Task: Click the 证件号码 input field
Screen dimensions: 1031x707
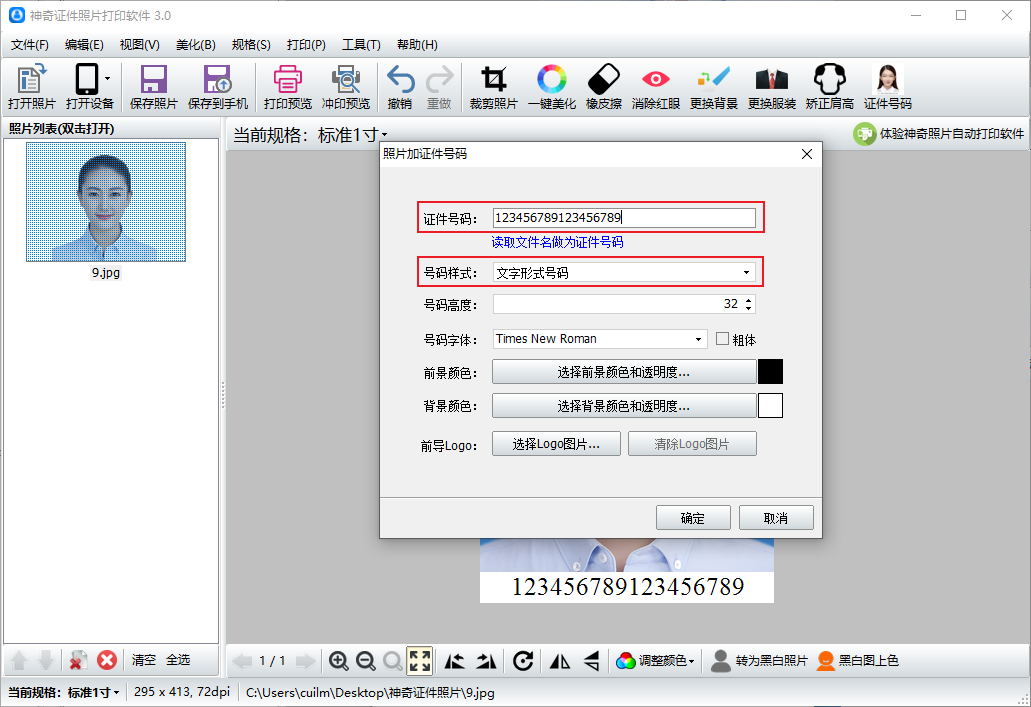Action: coord(624,218)
